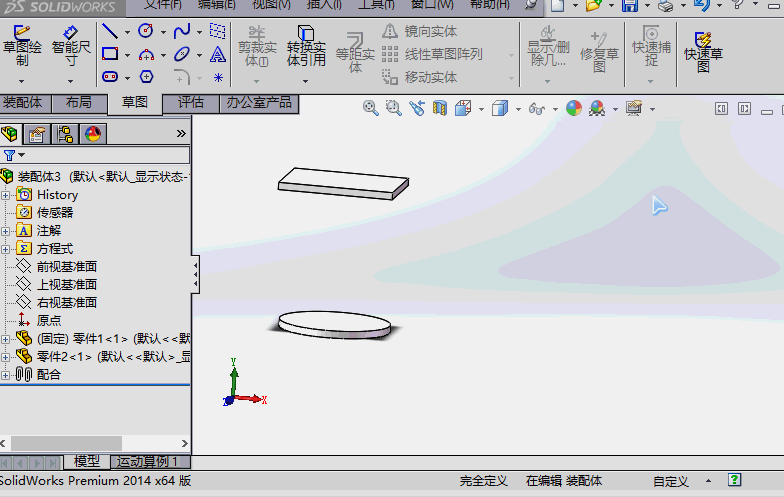Image resolution: width=784 pixels, height=497 pixels.
Task: Open the Display Style dropdown arrow
Action: [x=518, y=109]
